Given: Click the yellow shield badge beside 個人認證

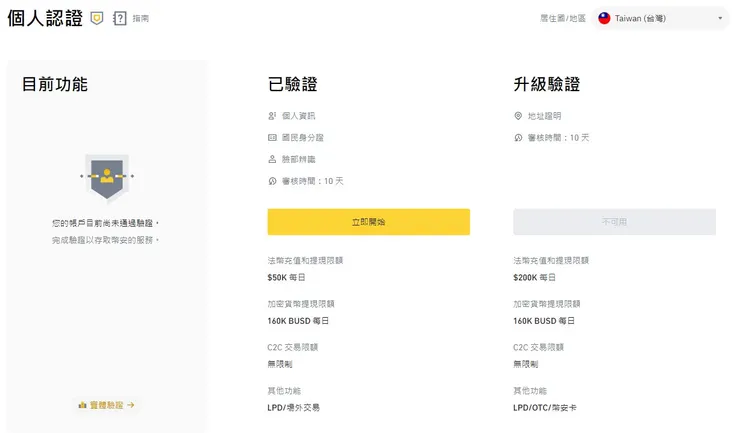Looking at the screenshot, I should point(97,18).
